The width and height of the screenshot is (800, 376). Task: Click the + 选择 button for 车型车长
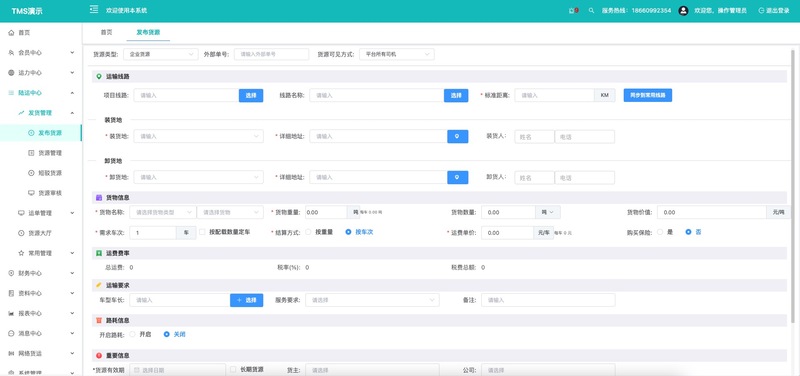tap(246, 300)
